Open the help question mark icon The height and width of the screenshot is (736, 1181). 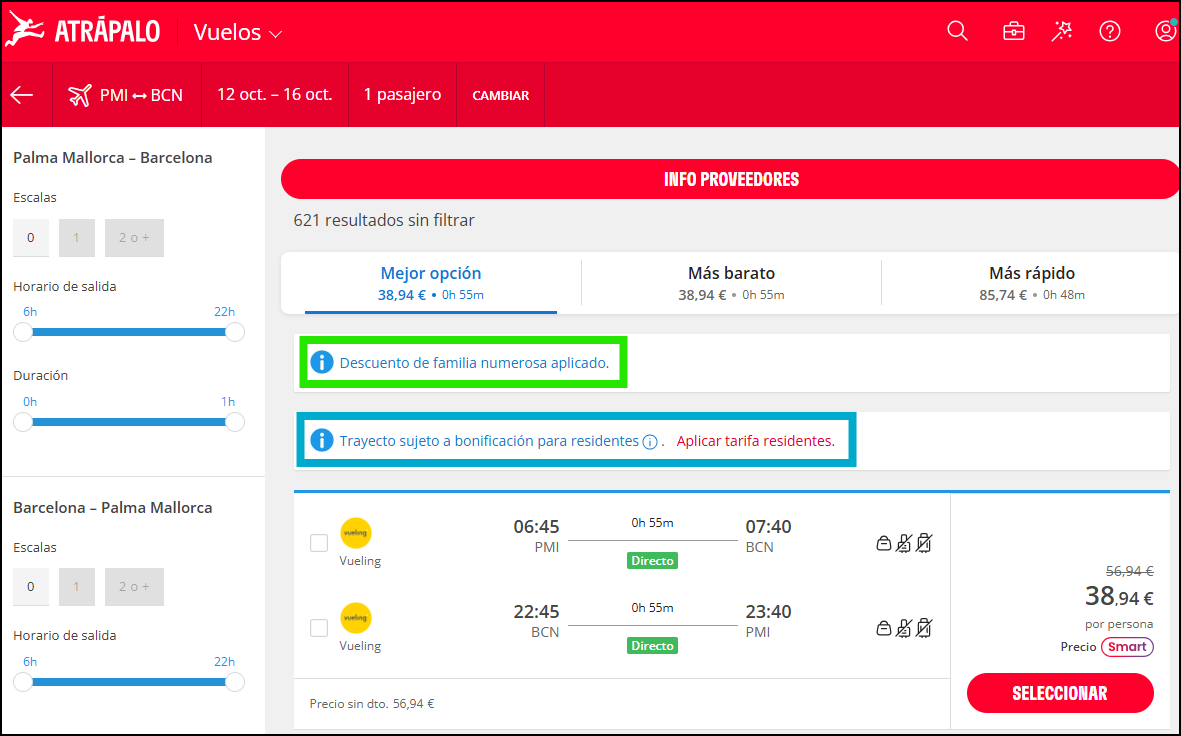coord(1109,31)
